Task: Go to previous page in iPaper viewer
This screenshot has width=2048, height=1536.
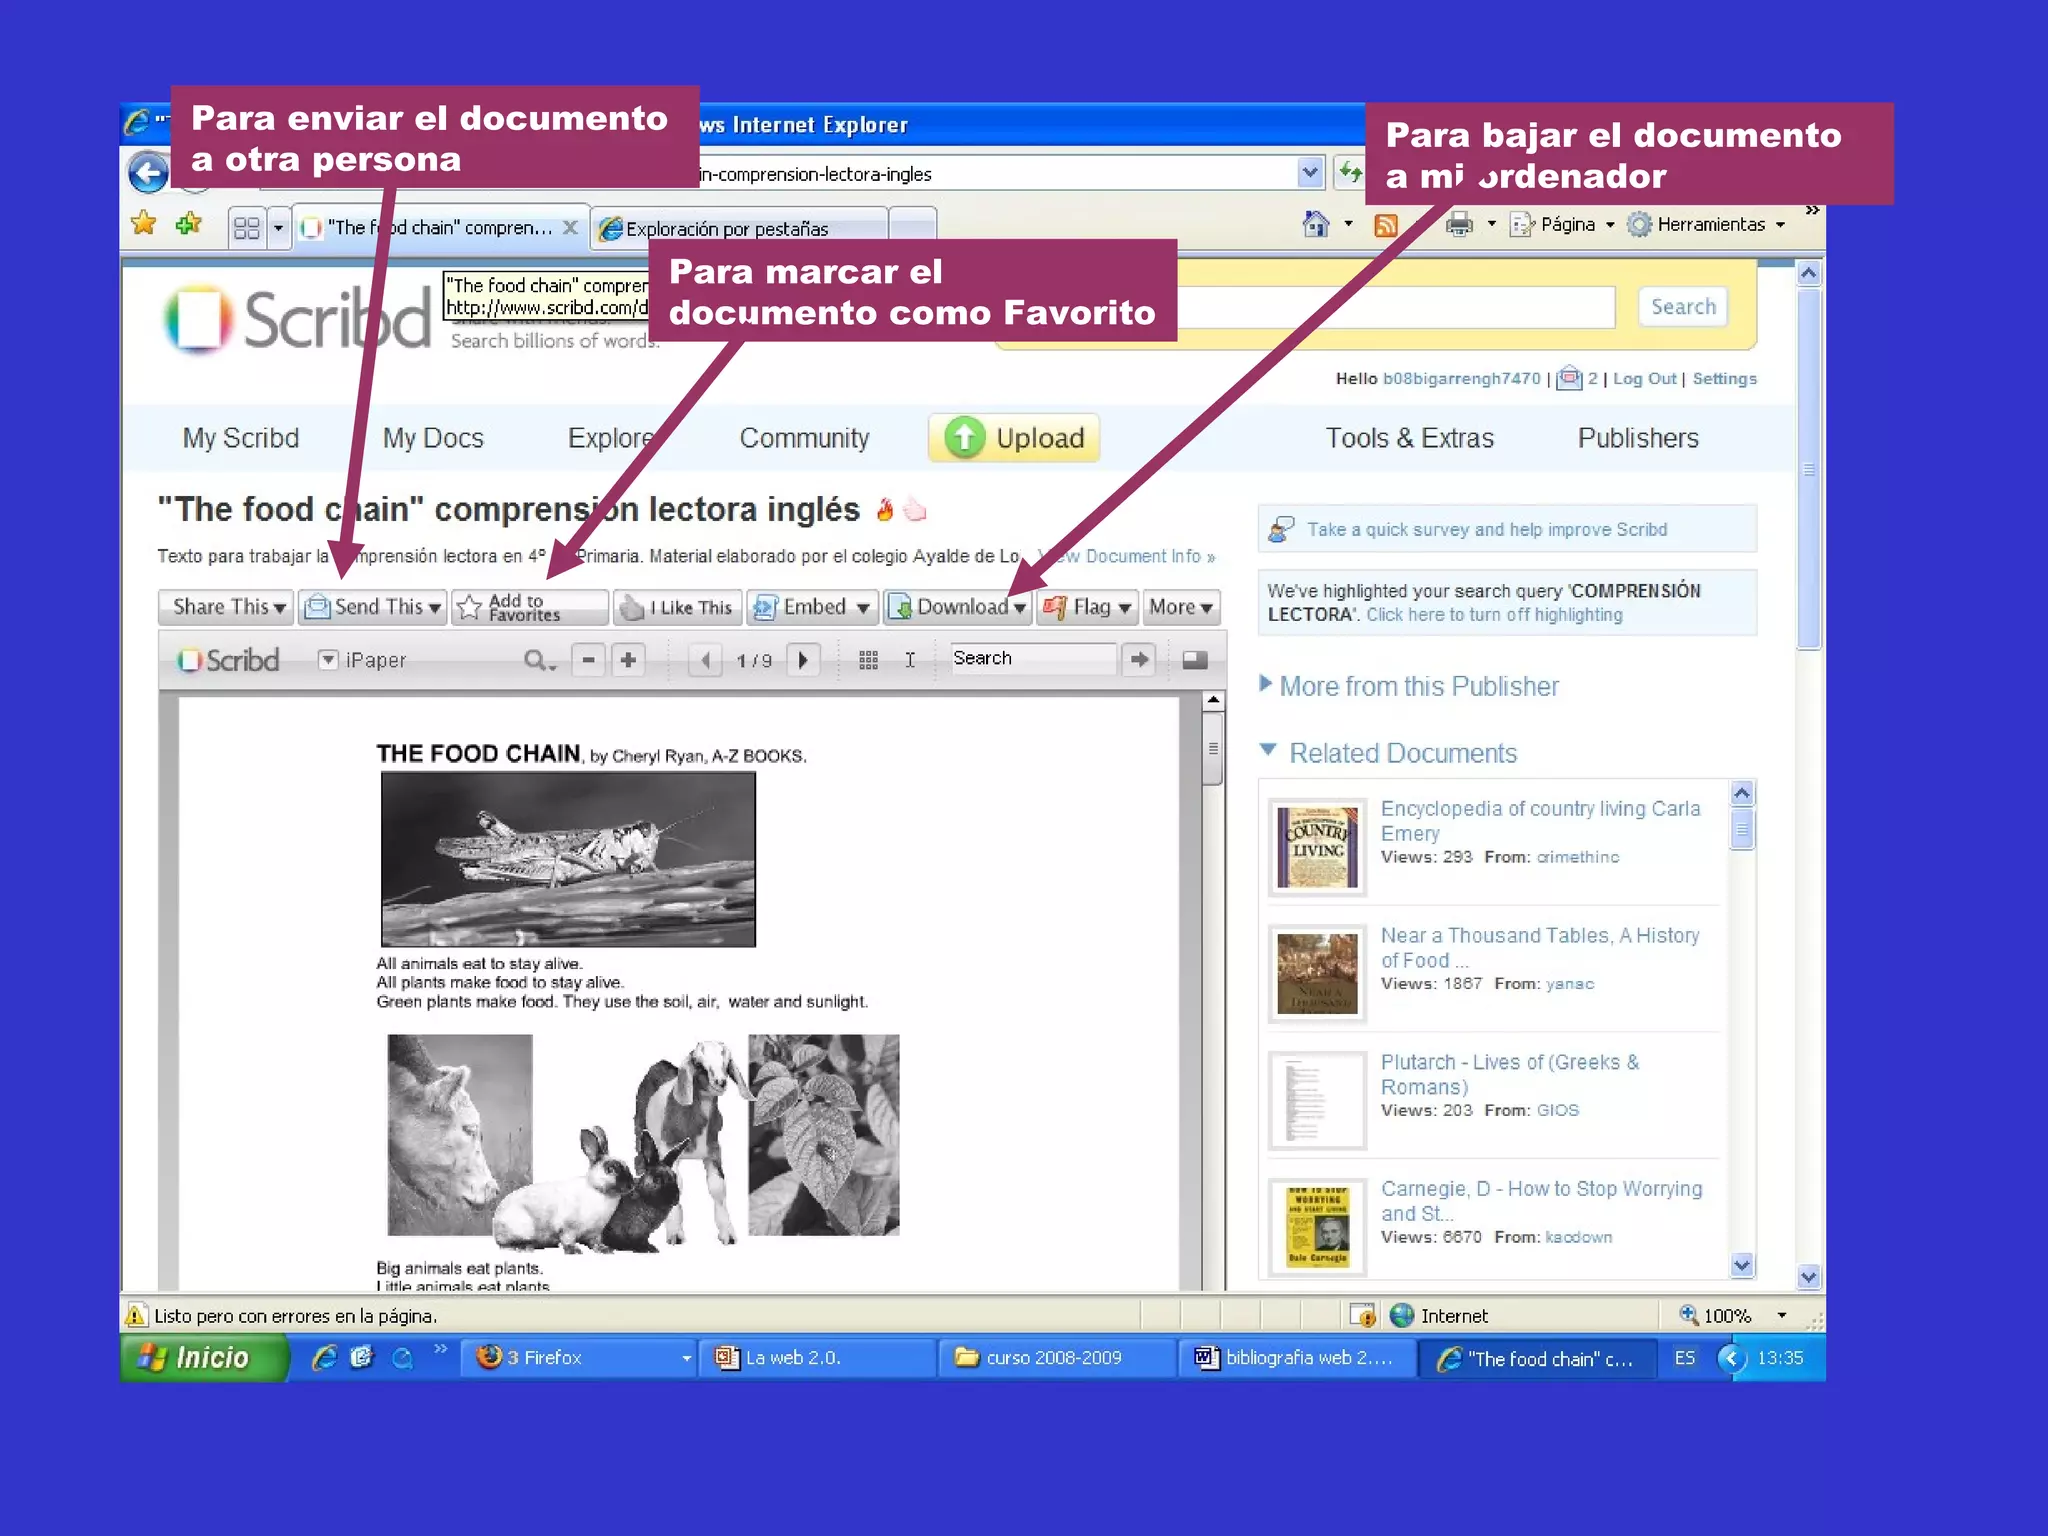Action: coord(706,660)
